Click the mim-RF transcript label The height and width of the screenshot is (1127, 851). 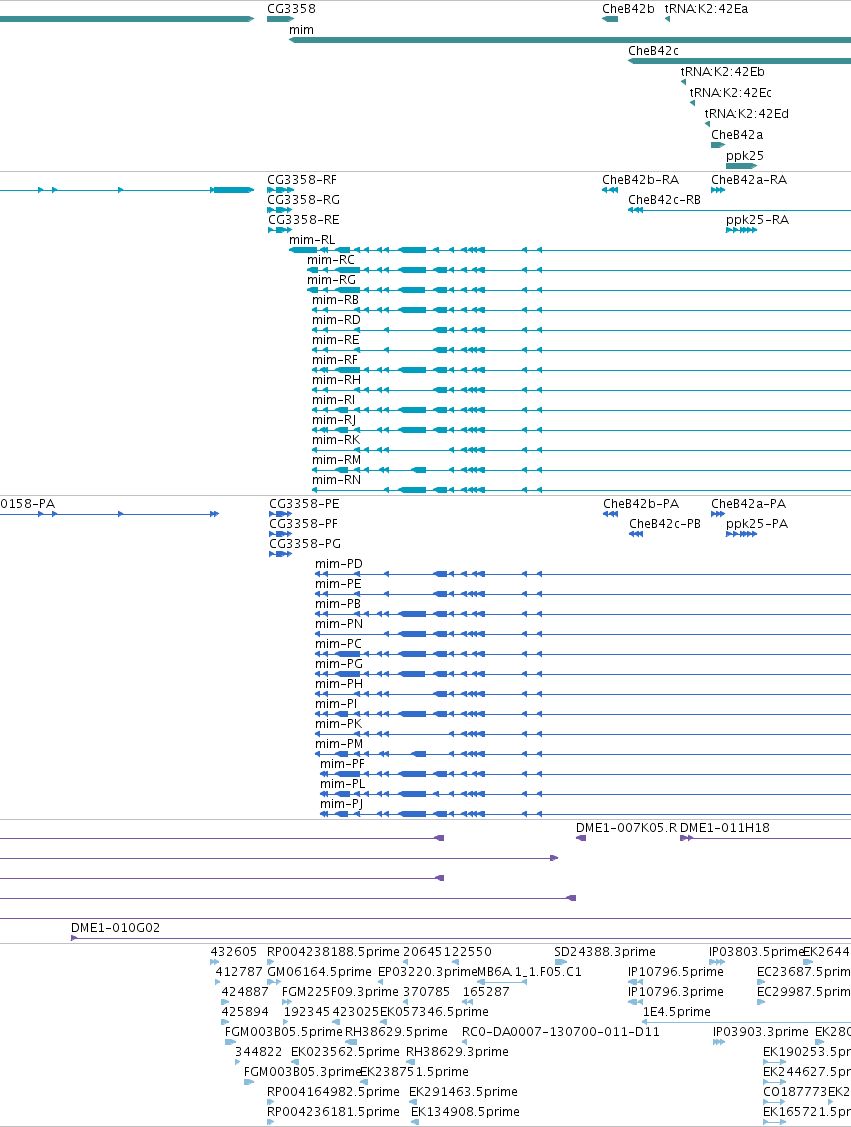335,360
